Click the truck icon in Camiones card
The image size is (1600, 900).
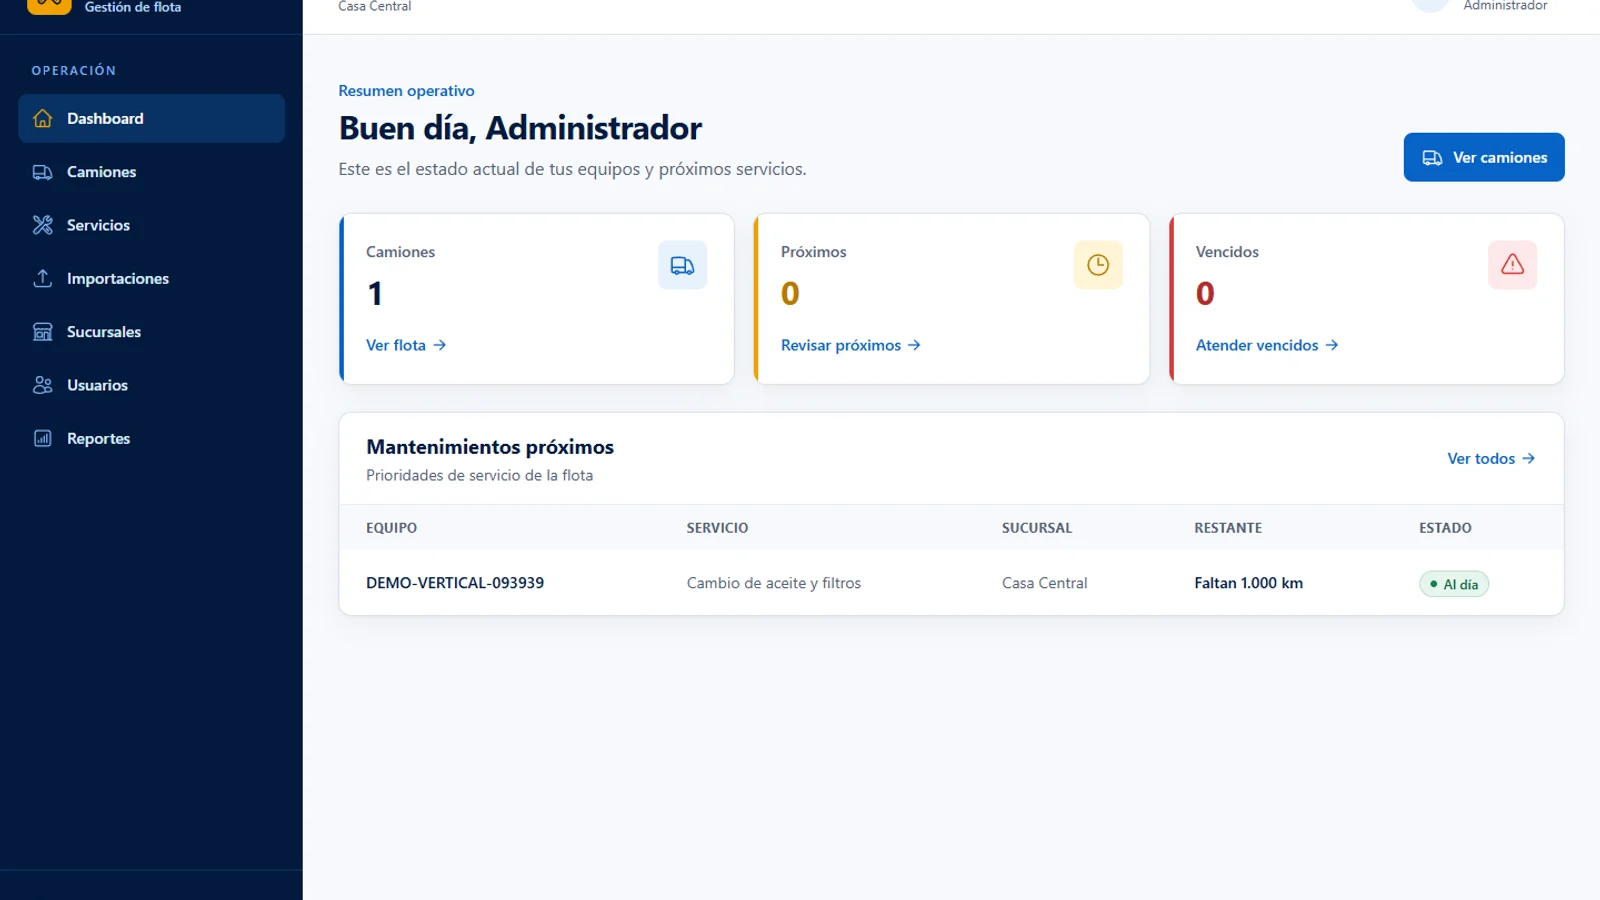(x=682, y=265)
